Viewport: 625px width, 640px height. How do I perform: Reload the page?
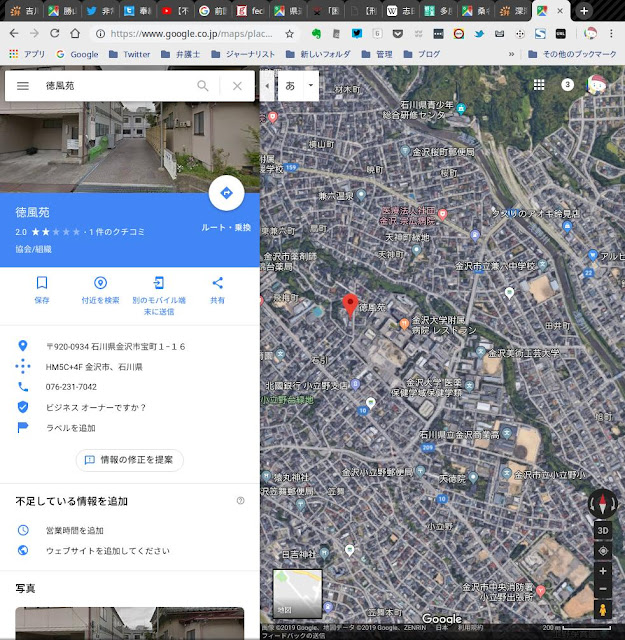click(55, 33)
